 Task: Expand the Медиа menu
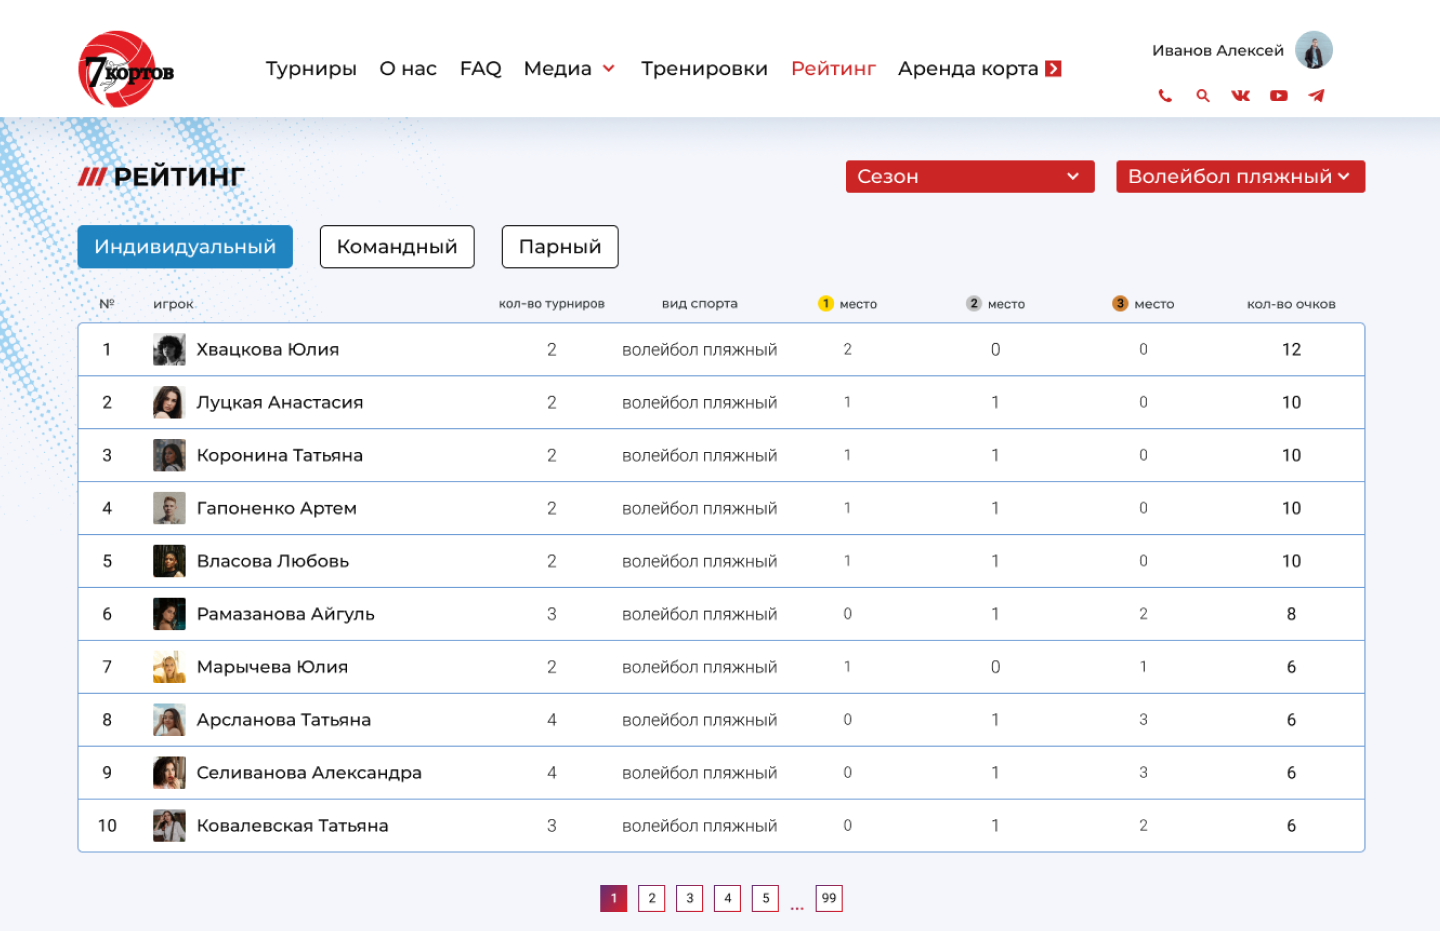coord(569,69)
